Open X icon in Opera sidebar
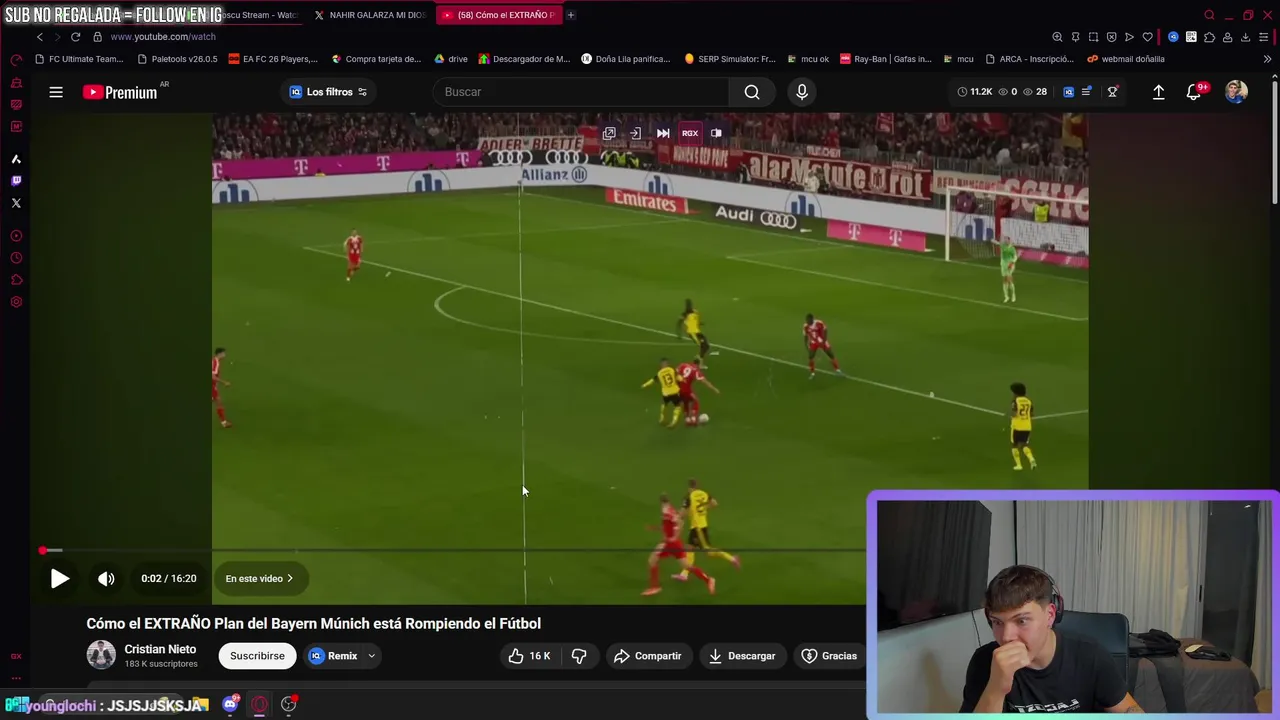The width and height of the screenshot is (1280, 720). [16, 203]
